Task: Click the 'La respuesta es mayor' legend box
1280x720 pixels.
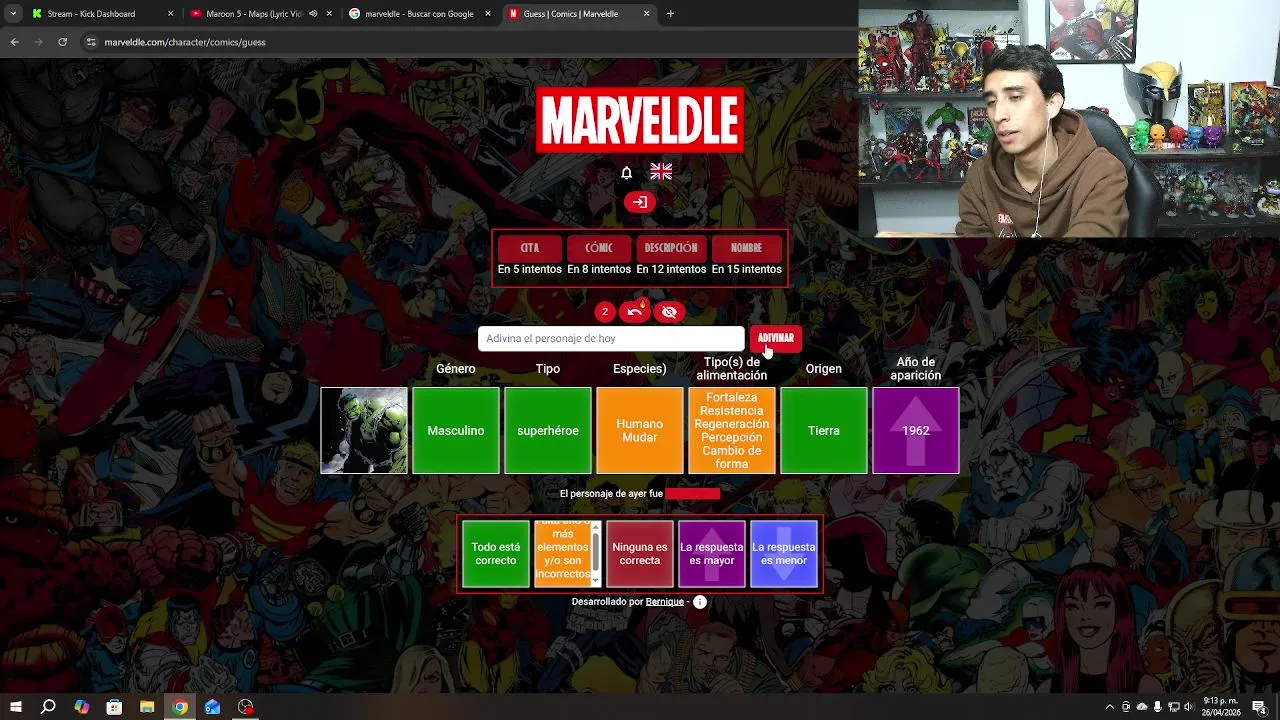Action: coord(712,554)
